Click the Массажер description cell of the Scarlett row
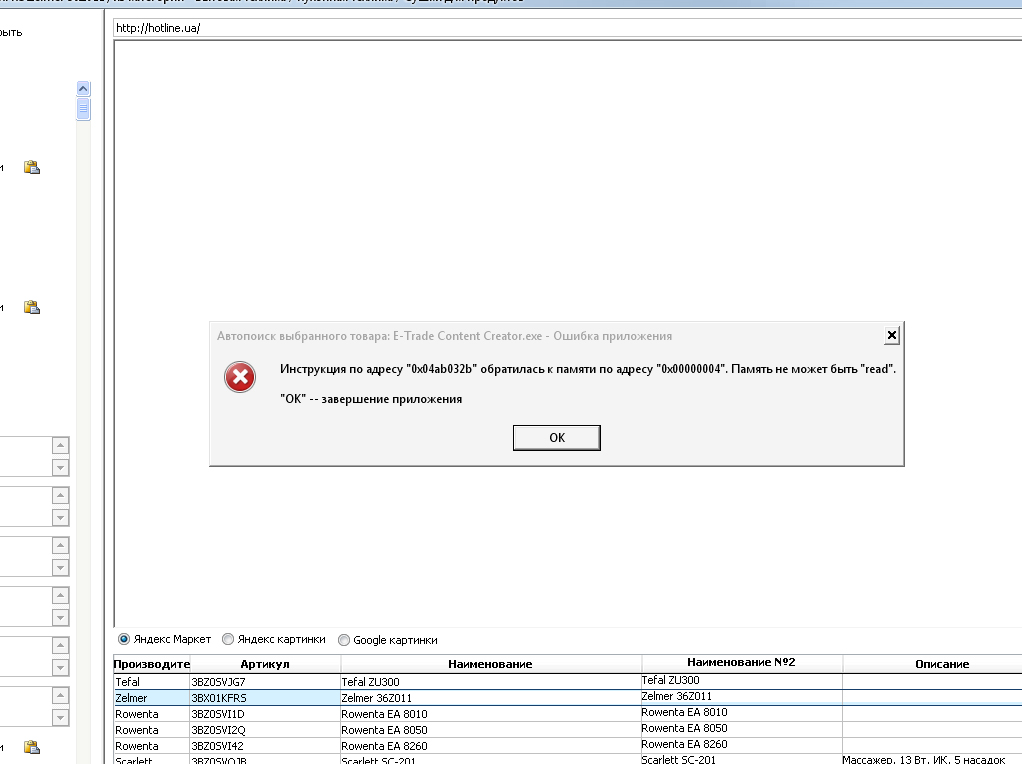The image size is (1022, 764). (x=932, y=759)
